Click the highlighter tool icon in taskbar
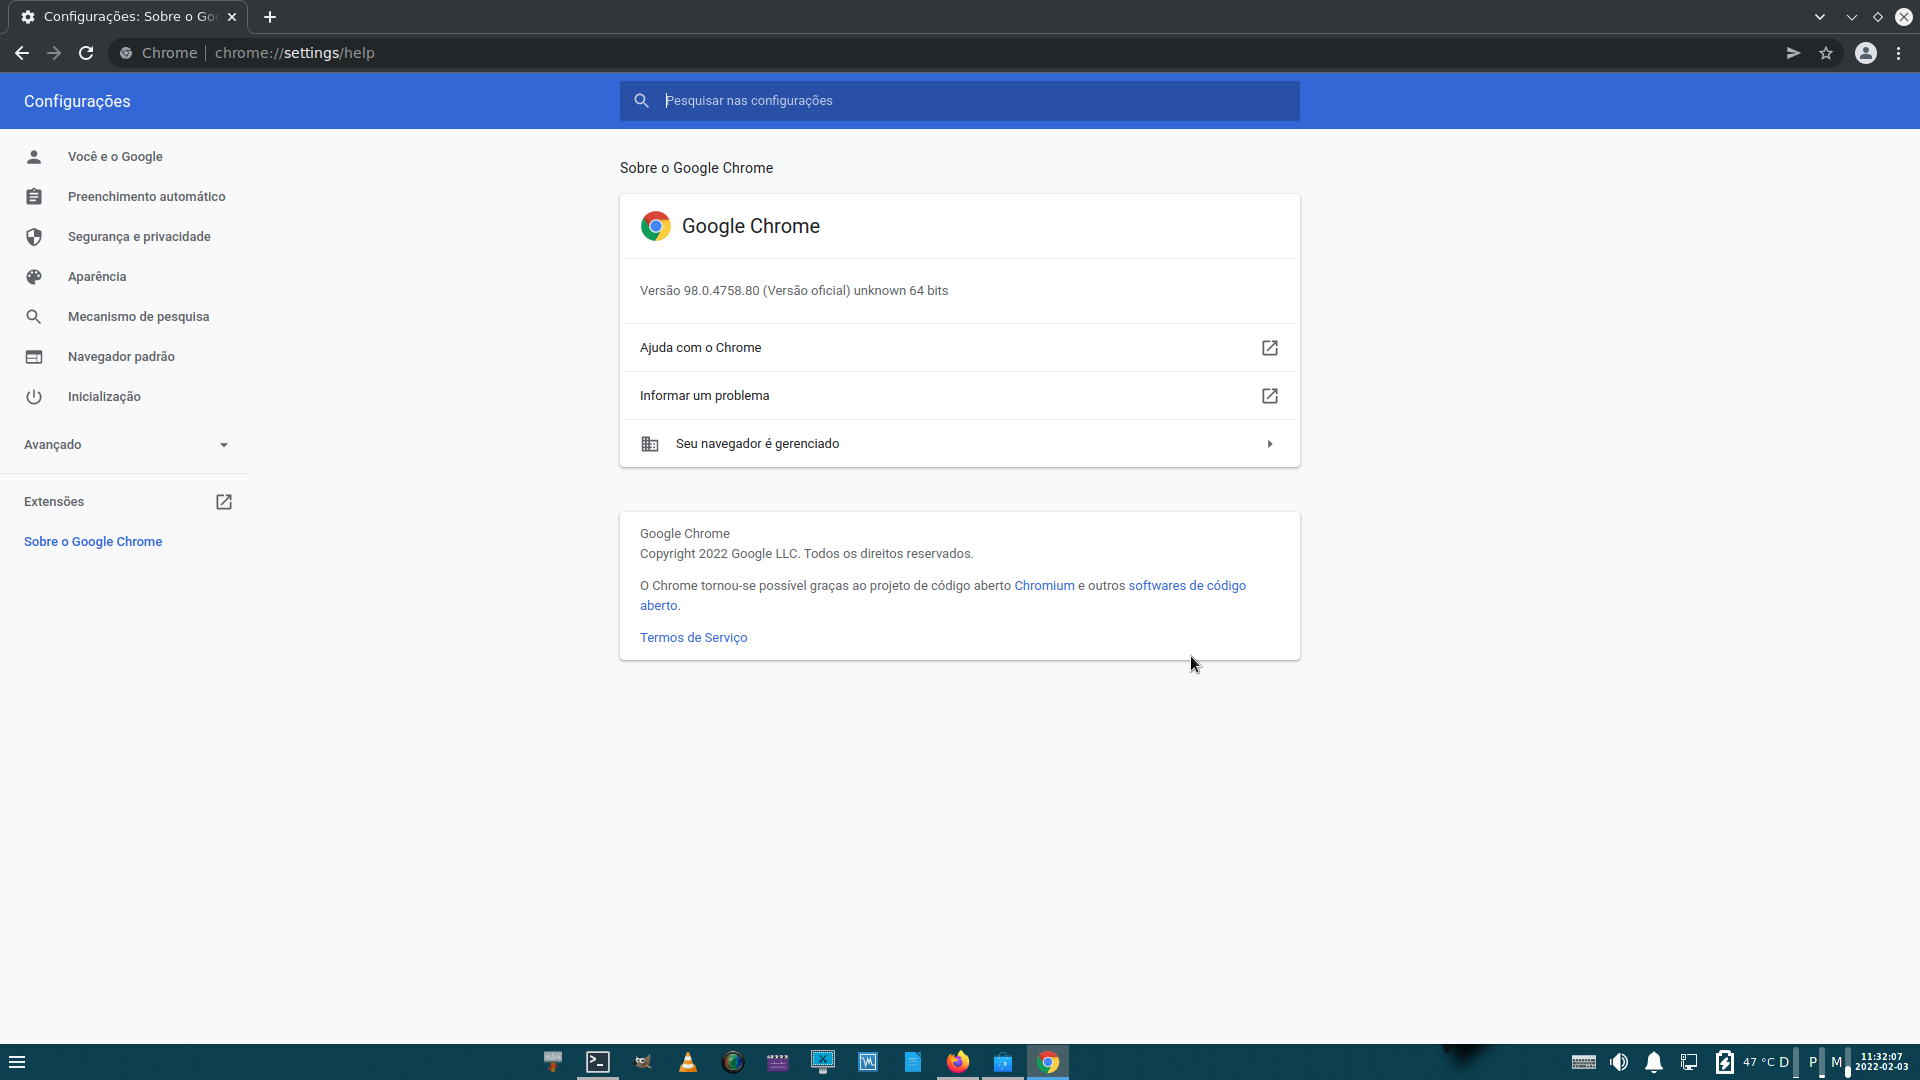The width and height of the screenshot is (1920, 1080). click(x=553, y=1062)
